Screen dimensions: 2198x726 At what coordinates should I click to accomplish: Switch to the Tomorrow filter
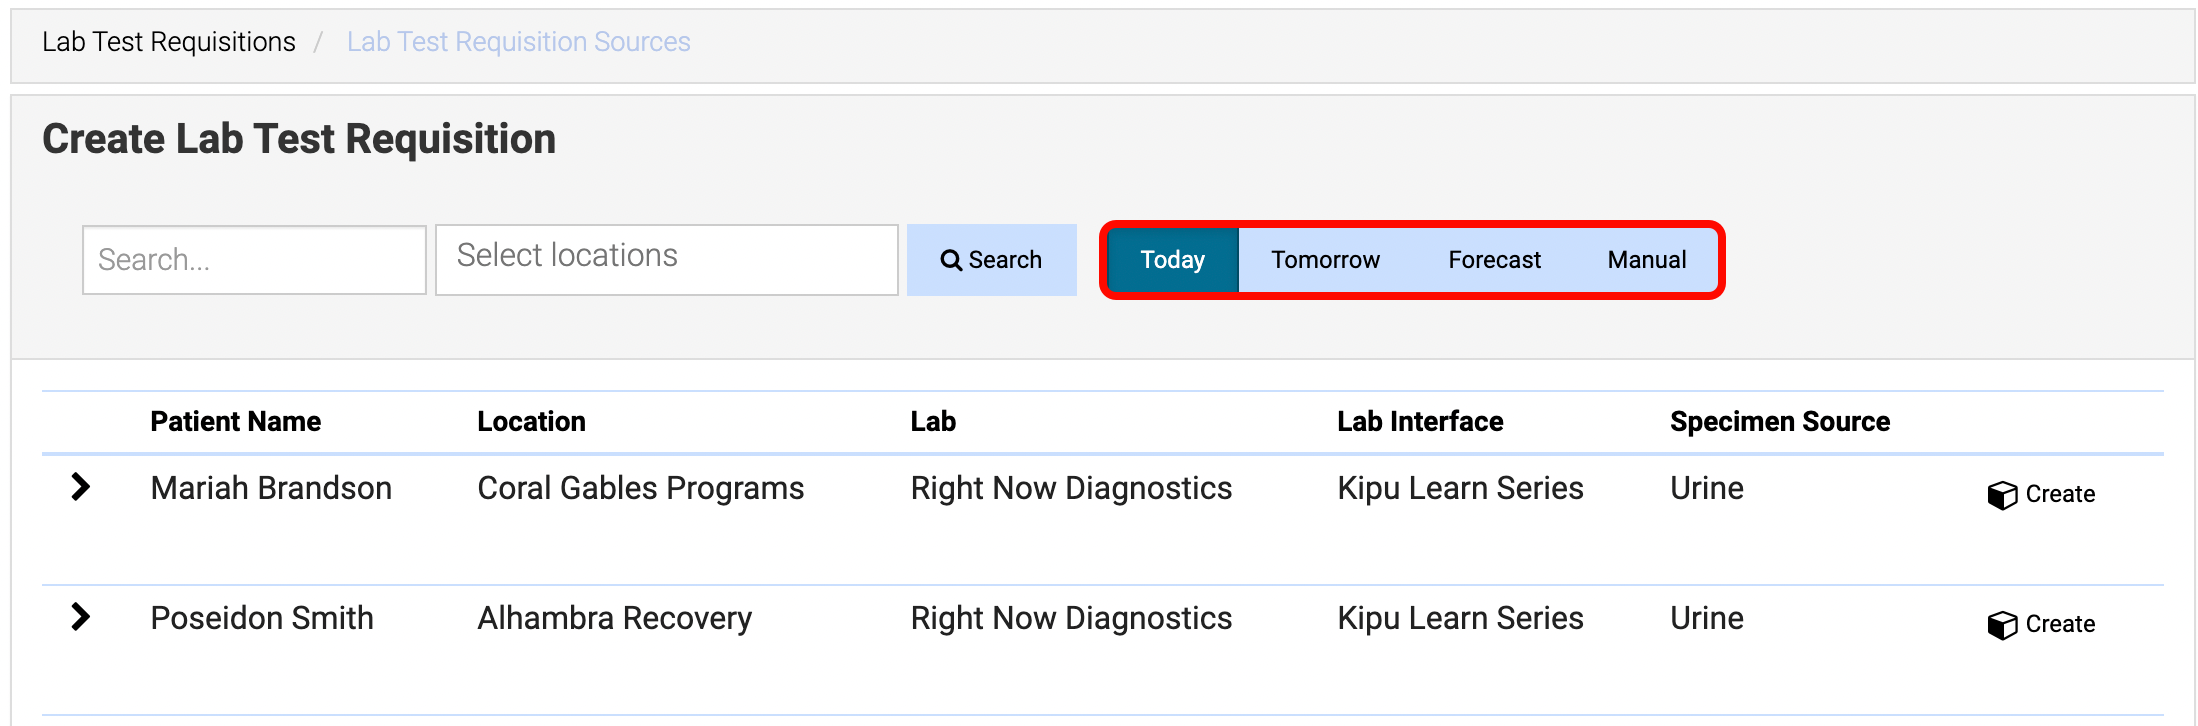1325,260
